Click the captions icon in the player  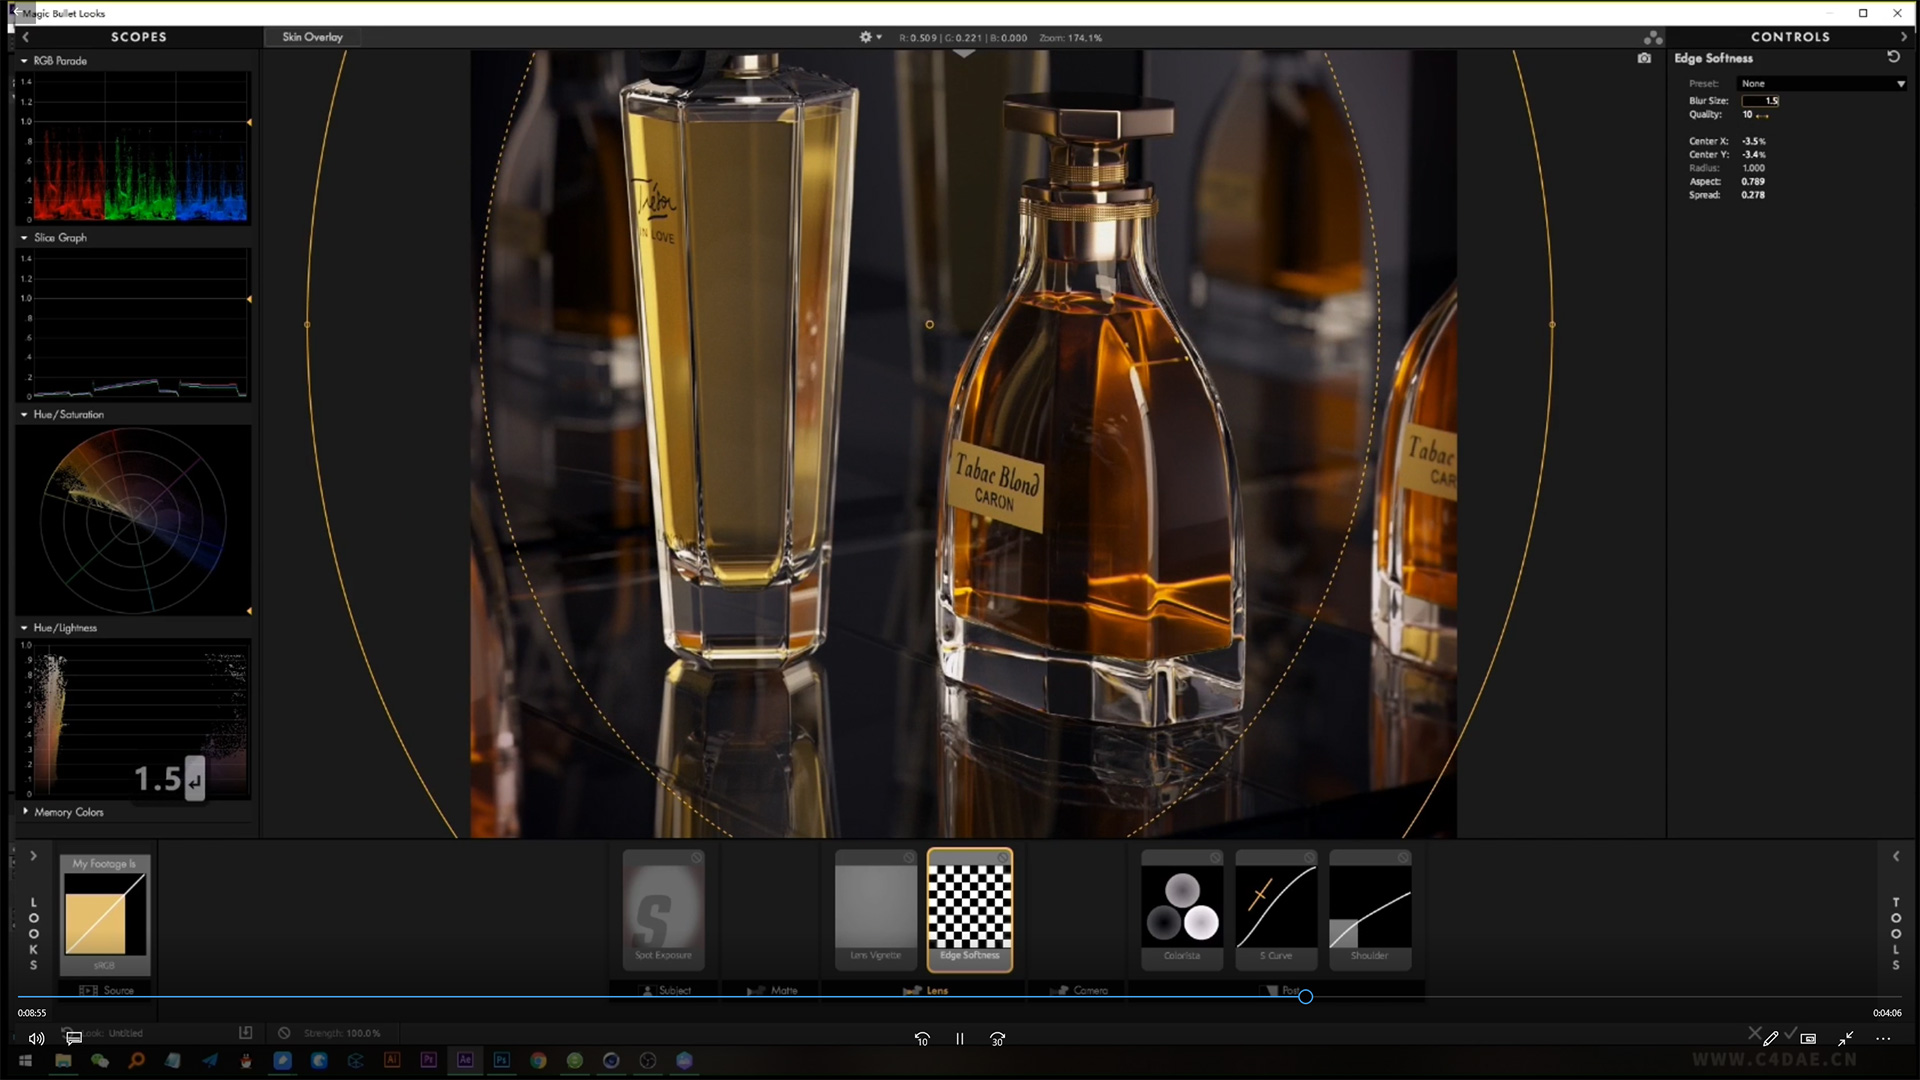(74, 1038)
